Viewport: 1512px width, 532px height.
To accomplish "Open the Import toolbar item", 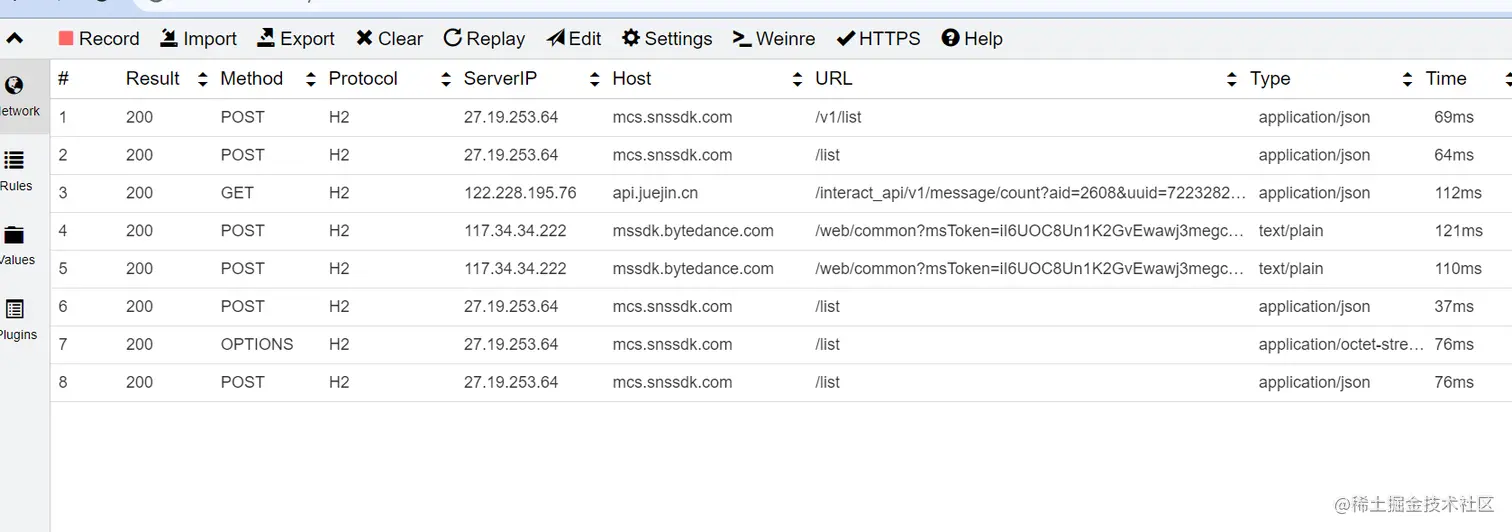I will click(198, 38).
